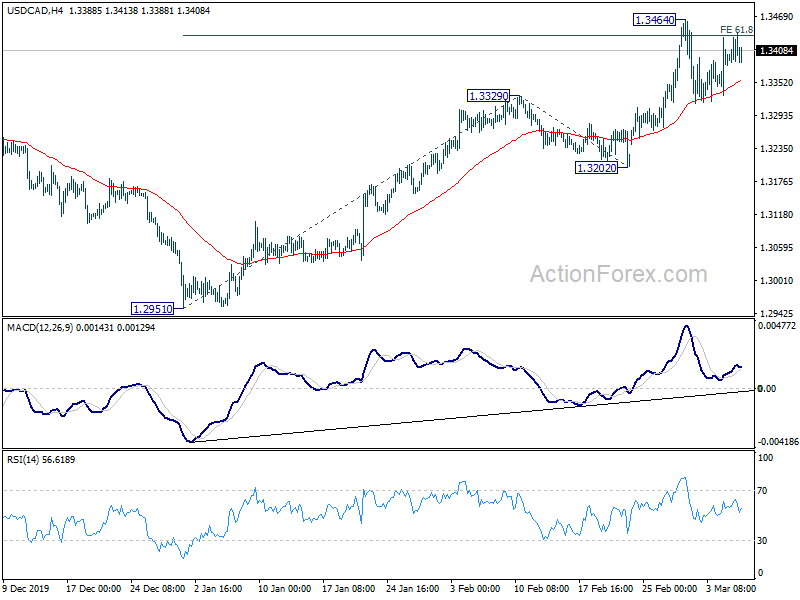Image resolution: width=800 pixels, height=600 pixels.
Task: Click the MACD 0.00 zero level value
Action: (767, 389)
